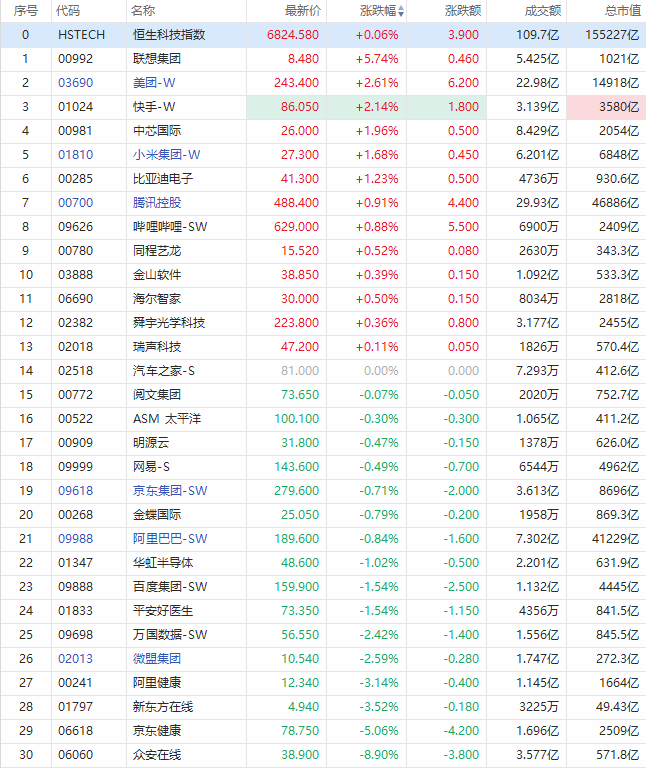The image size is (646, 768).
Task: Open stock code 03690 link
Action: (x=75, y=83)
